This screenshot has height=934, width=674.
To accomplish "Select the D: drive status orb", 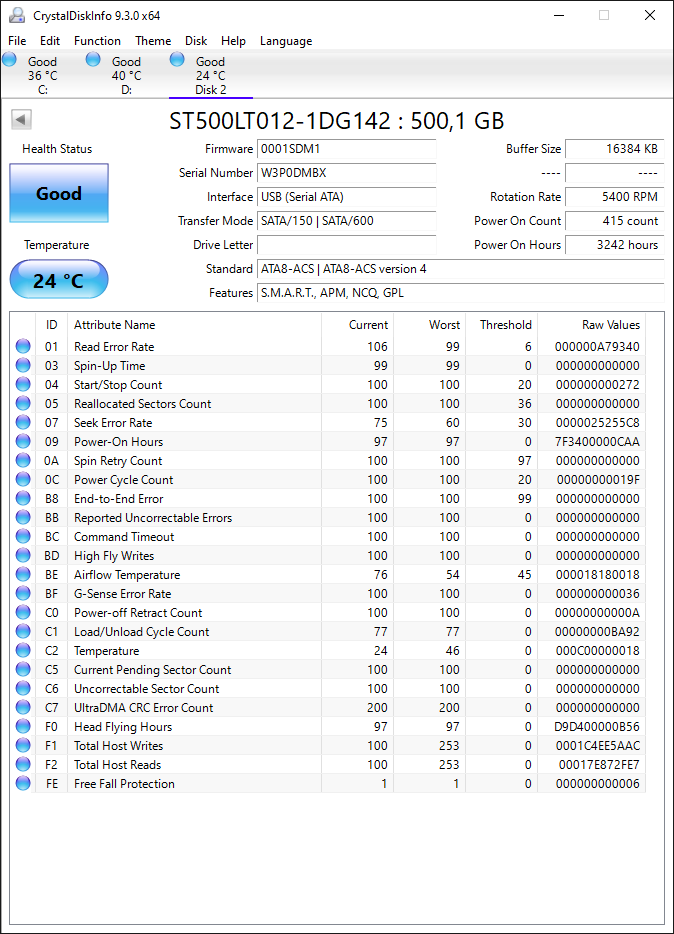I will pyautogui.click(x=93, y=59).
